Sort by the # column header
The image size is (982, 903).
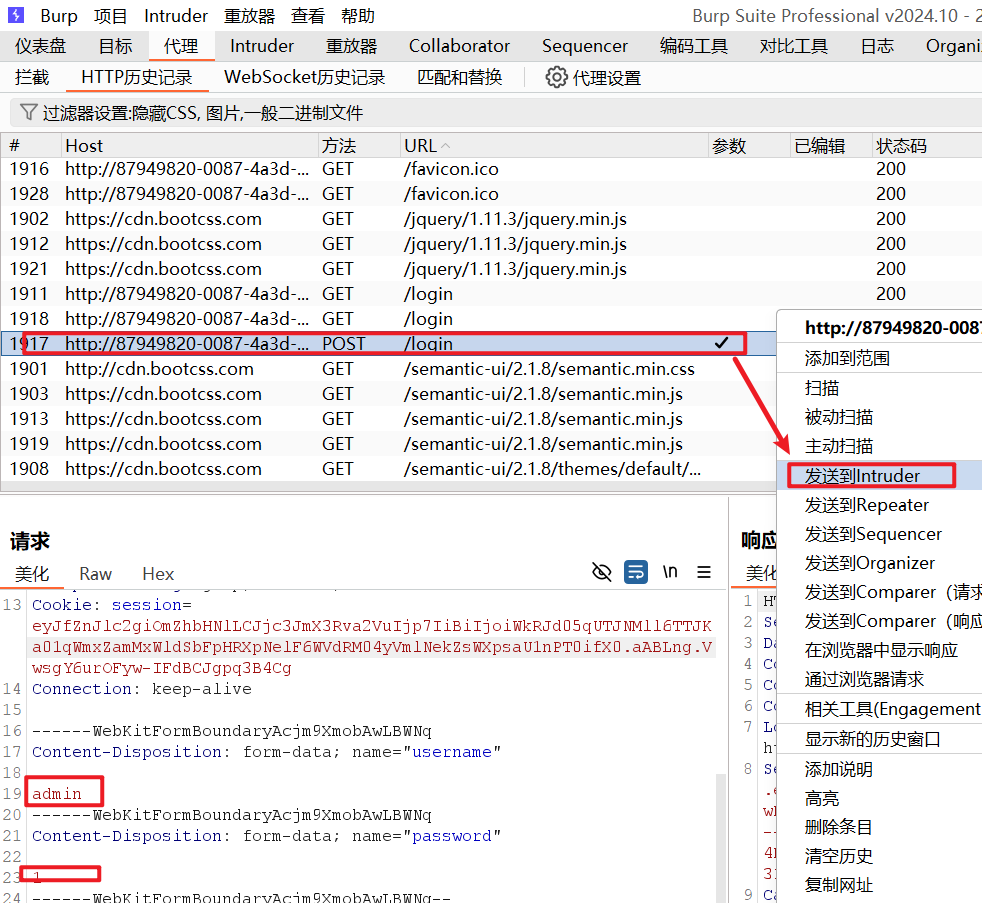click(31, 146)
